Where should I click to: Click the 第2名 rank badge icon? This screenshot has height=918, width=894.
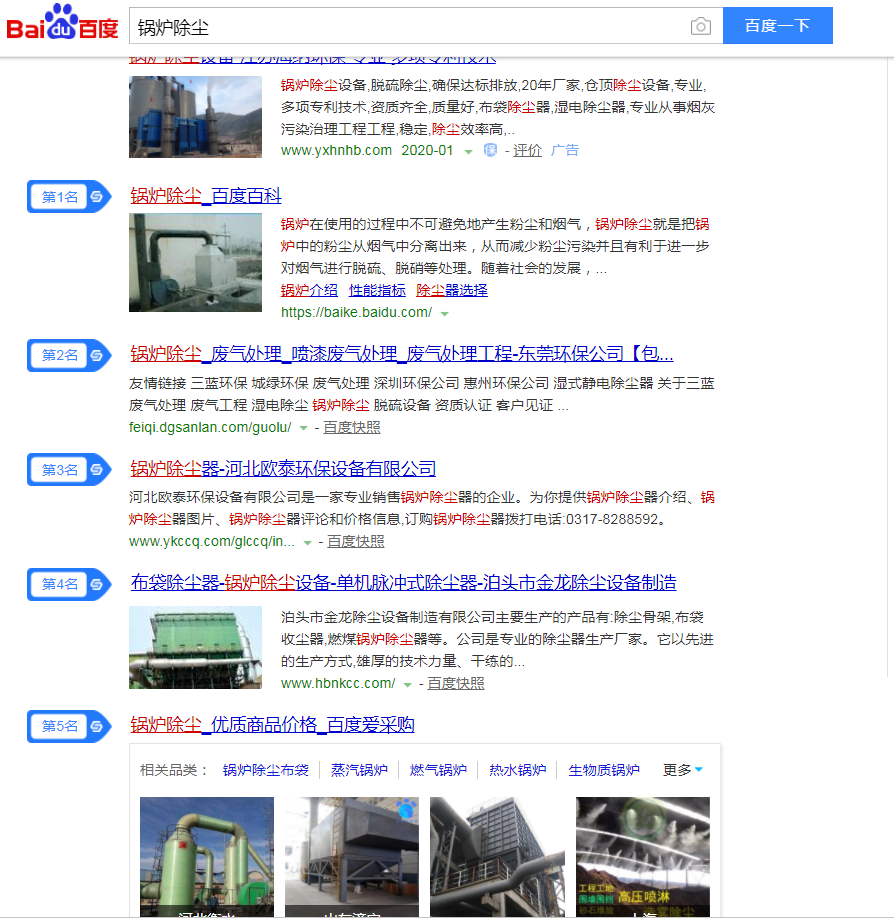[69, 355]
